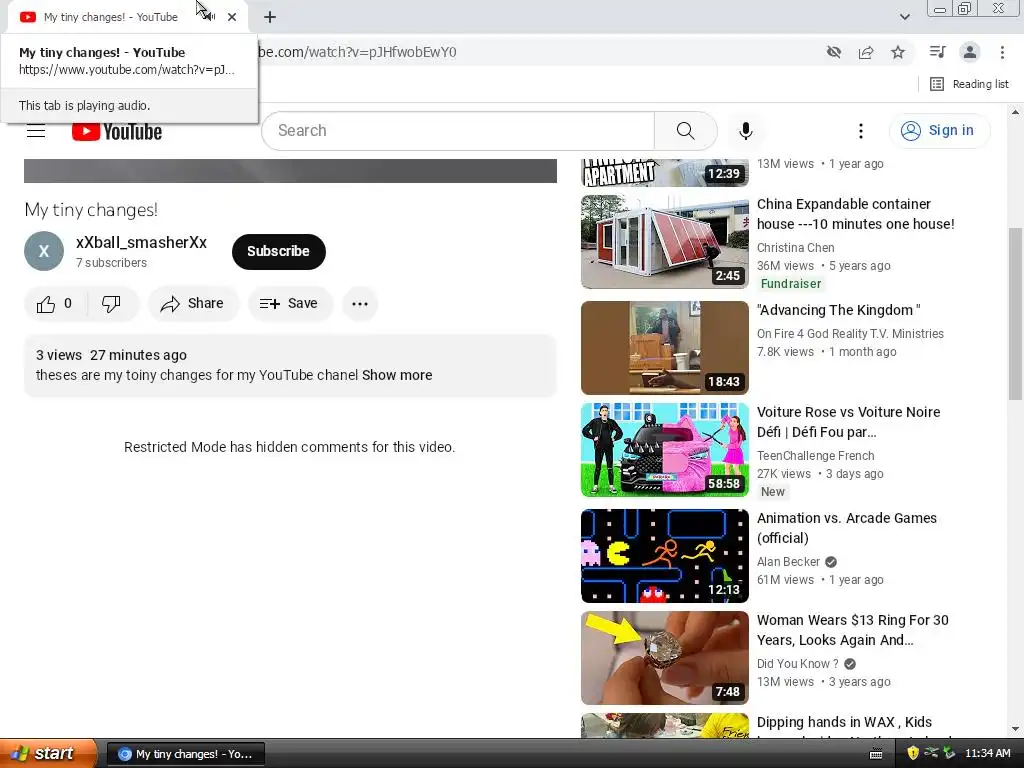The height and width of the screenshot is (768, 1024).
Task: Dislike the video with thumbs down
Action: [x=112, y=304]
